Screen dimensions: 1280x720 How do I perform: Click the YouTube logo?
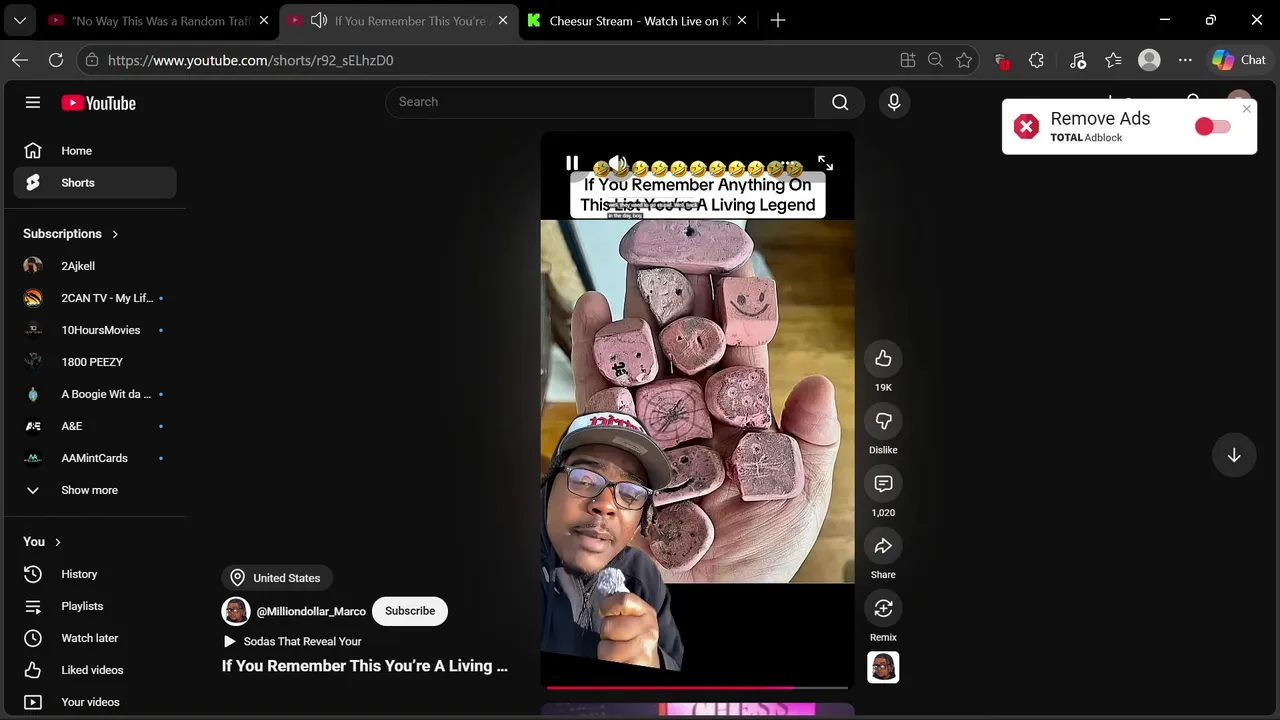tap(98, 103)
